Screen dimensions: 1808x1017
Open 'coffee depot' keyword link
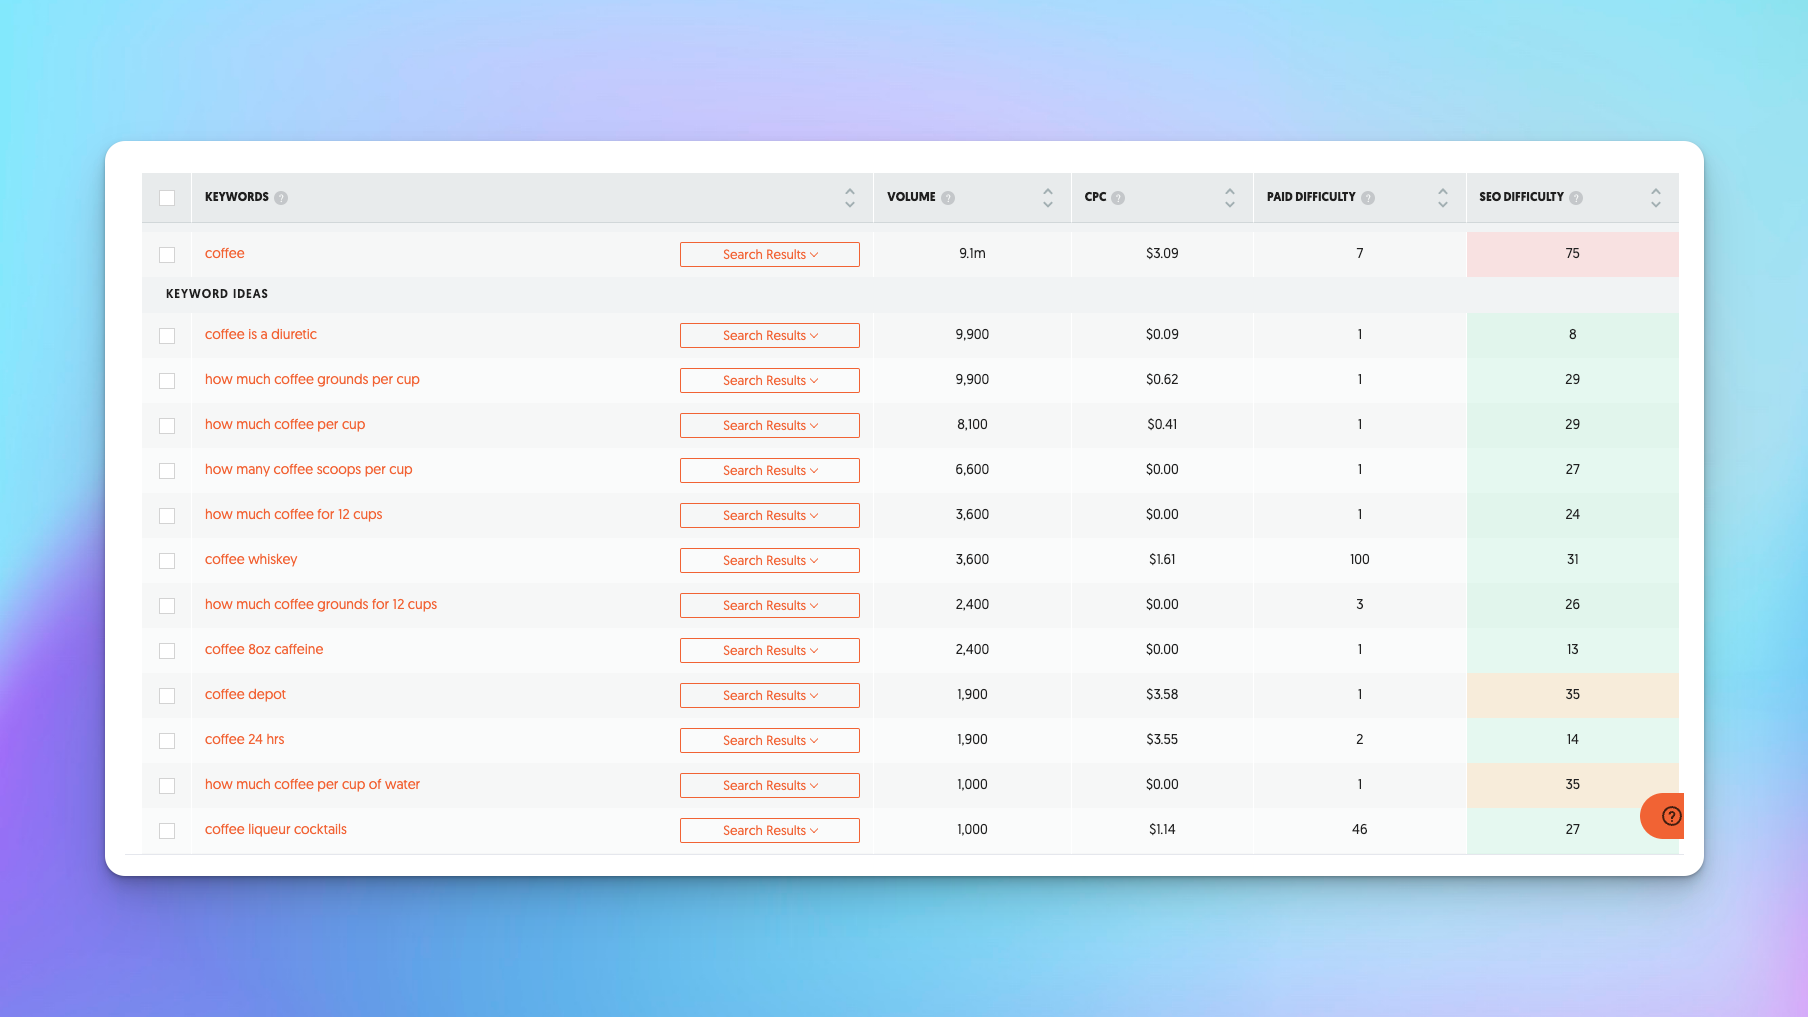click(245, 695)
